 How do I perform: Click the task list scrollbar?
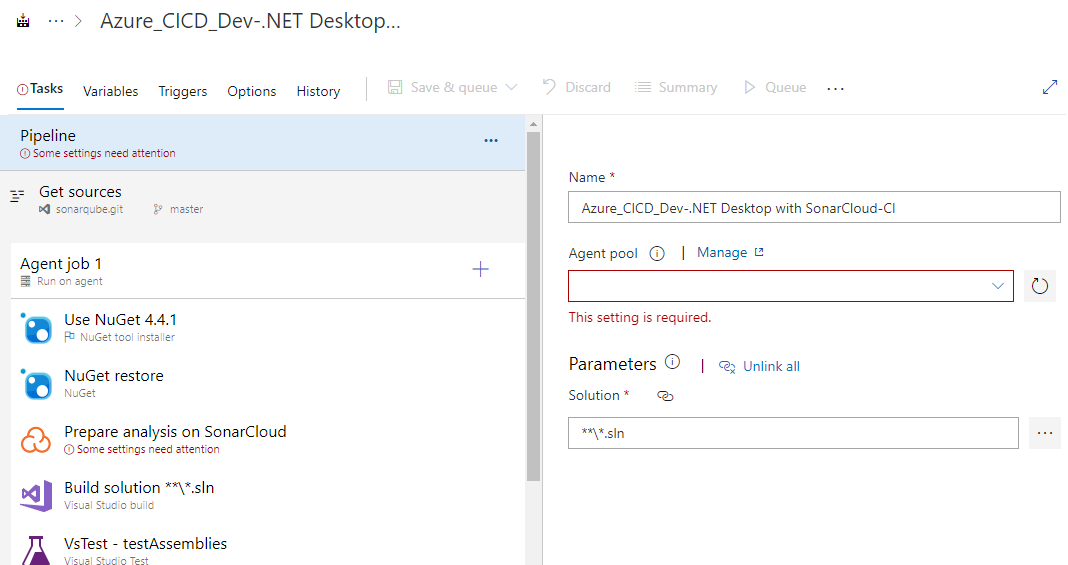533,306
